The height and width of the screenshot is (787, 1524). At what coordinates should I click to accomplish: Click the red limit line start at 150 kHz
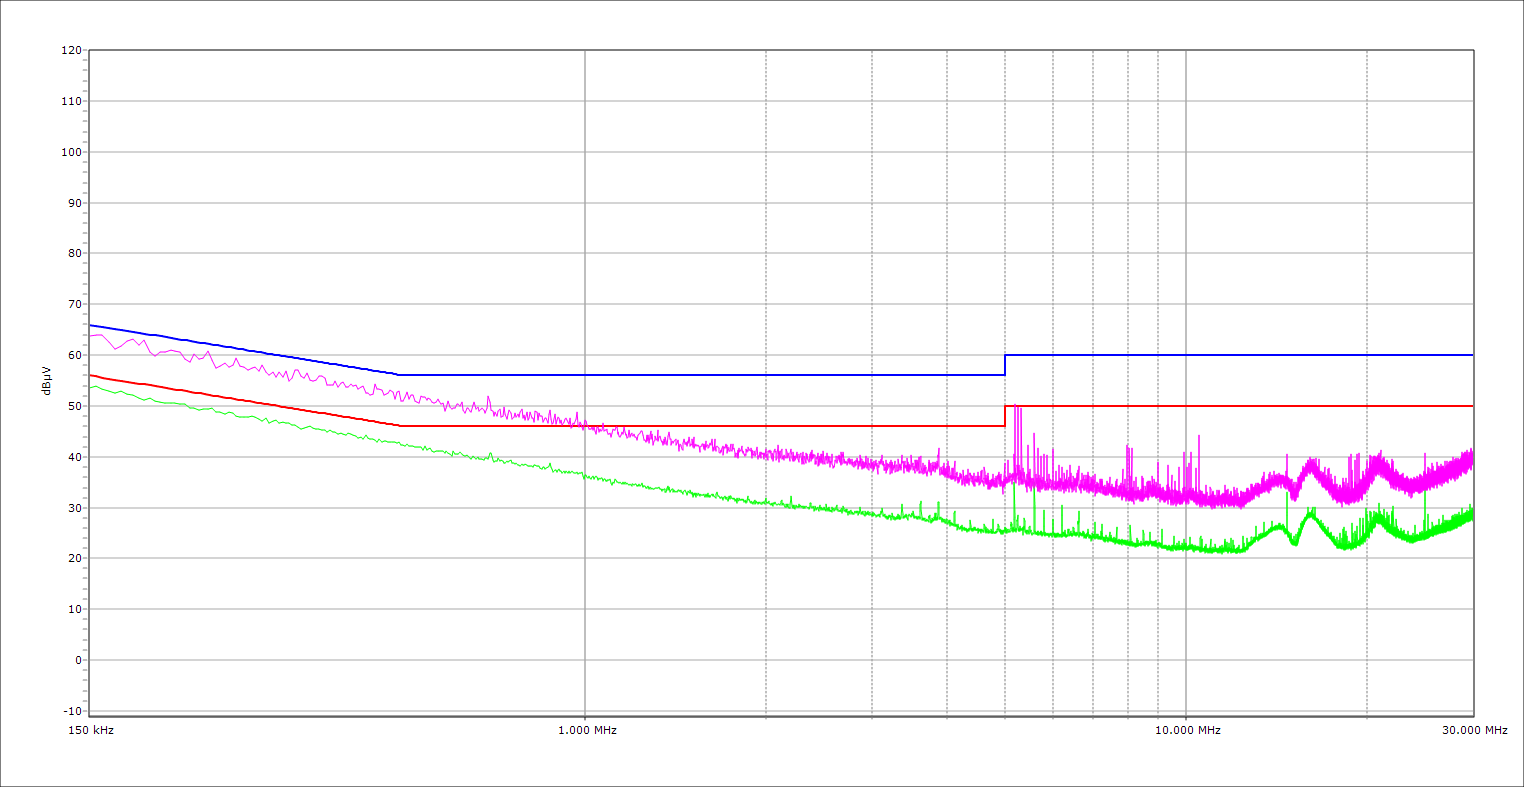coord(91,375)
